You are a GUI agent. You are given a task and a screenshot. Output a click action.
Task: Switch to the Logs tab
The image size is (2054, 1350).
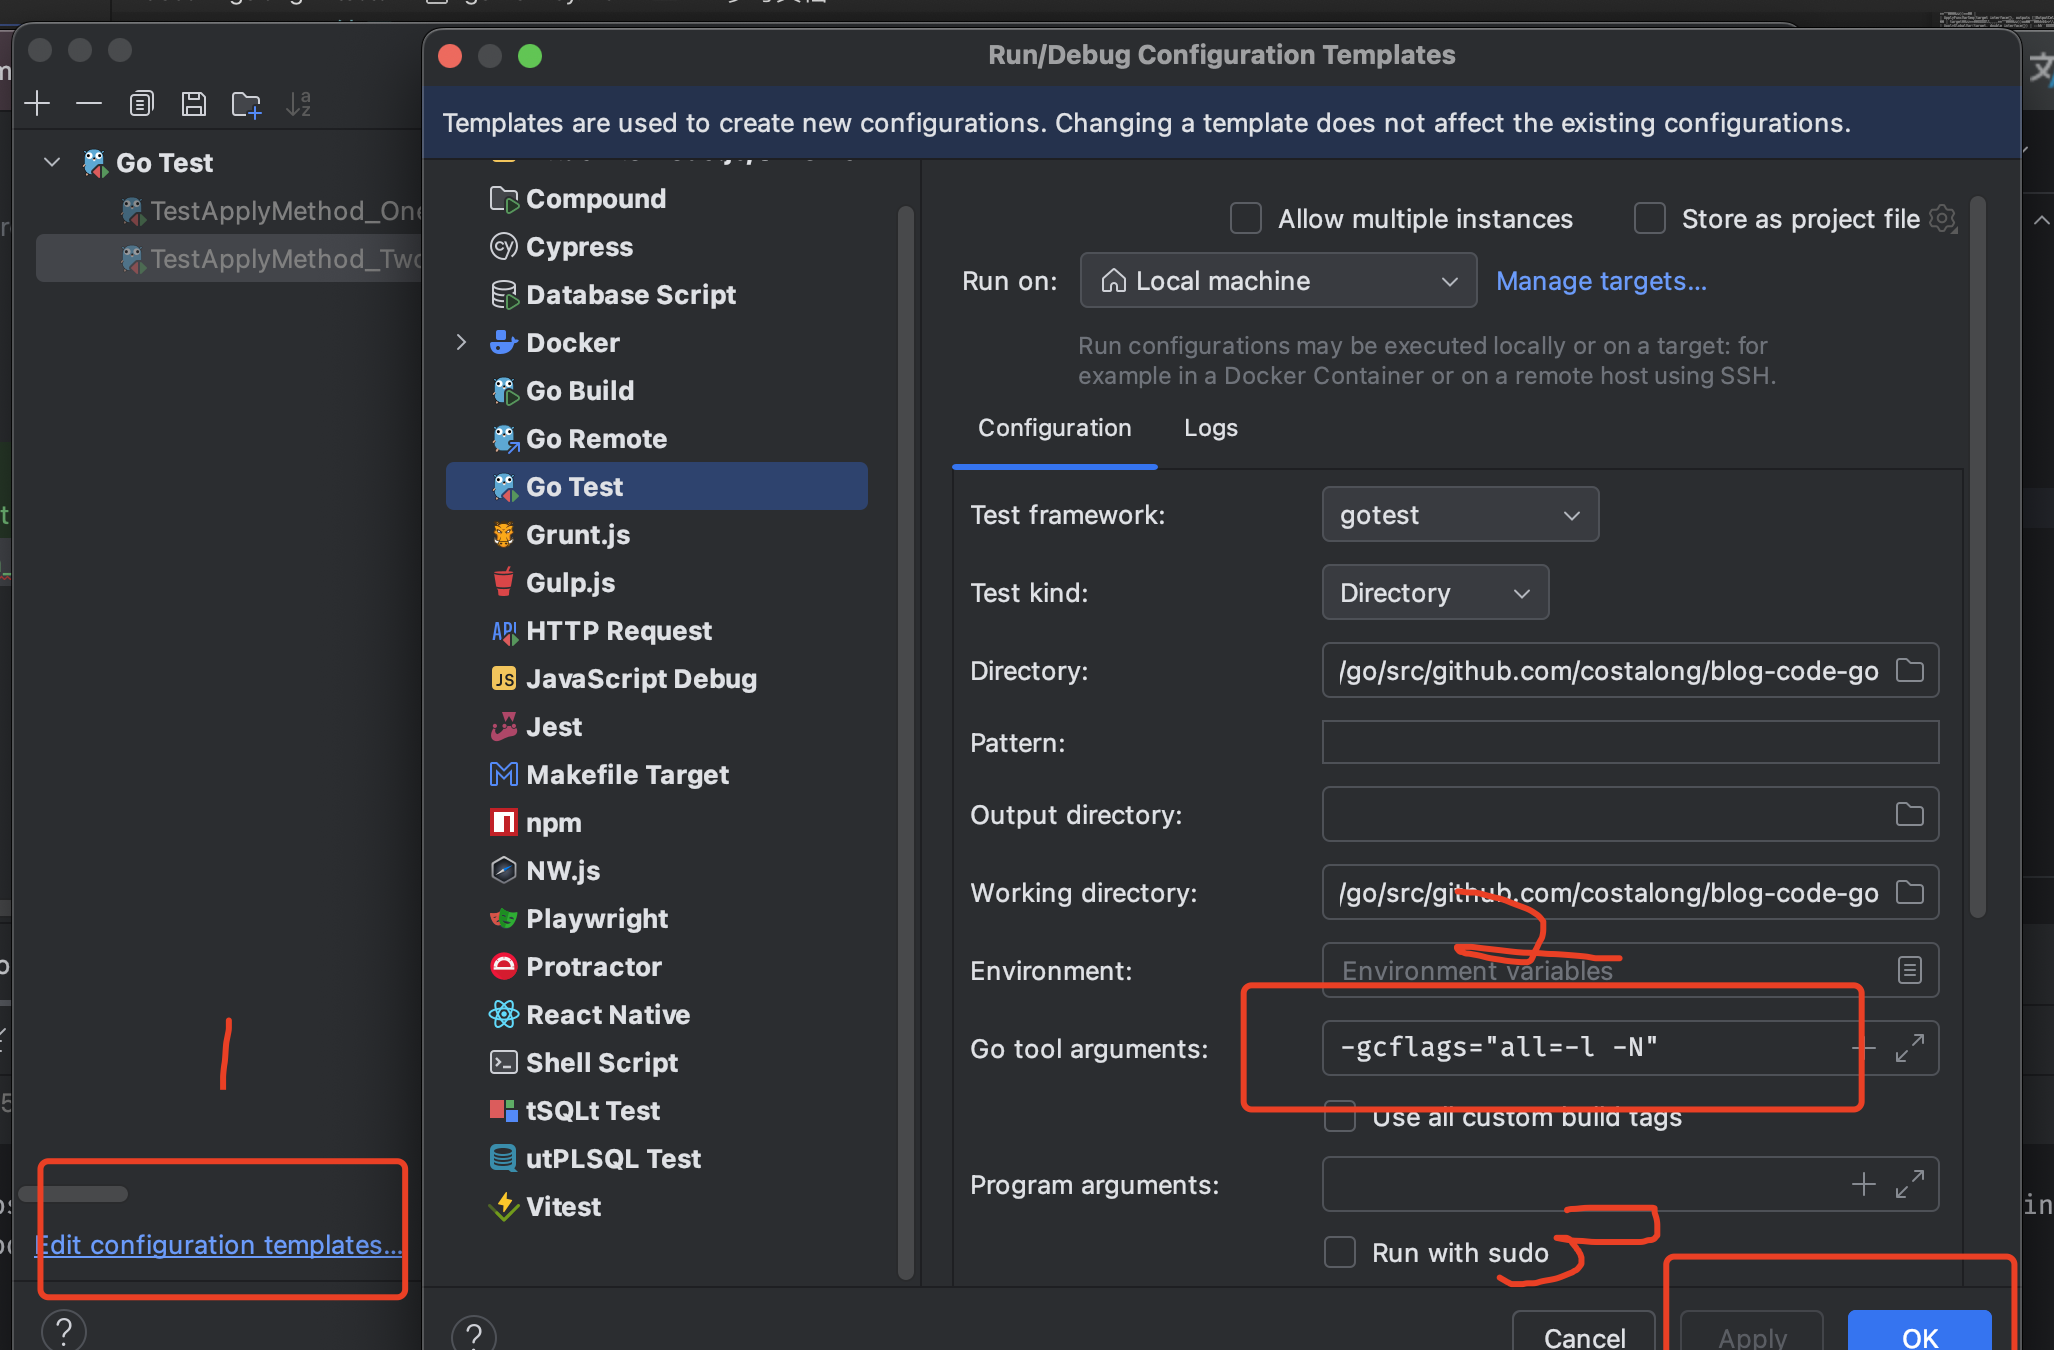(1210, 428)
